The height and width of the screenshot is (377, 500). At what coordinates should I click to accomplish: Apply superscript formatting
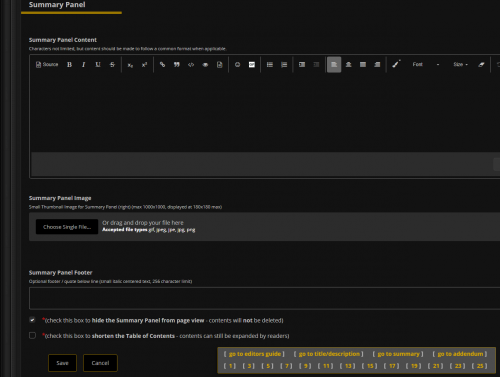(x=144, y=65)
